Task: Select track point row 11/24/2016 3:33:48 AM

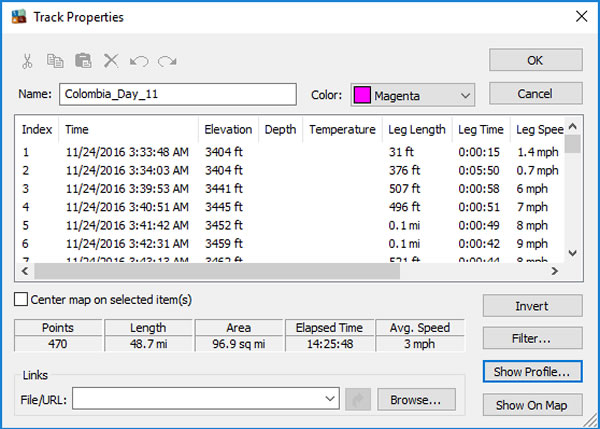Action: (290, 152)
